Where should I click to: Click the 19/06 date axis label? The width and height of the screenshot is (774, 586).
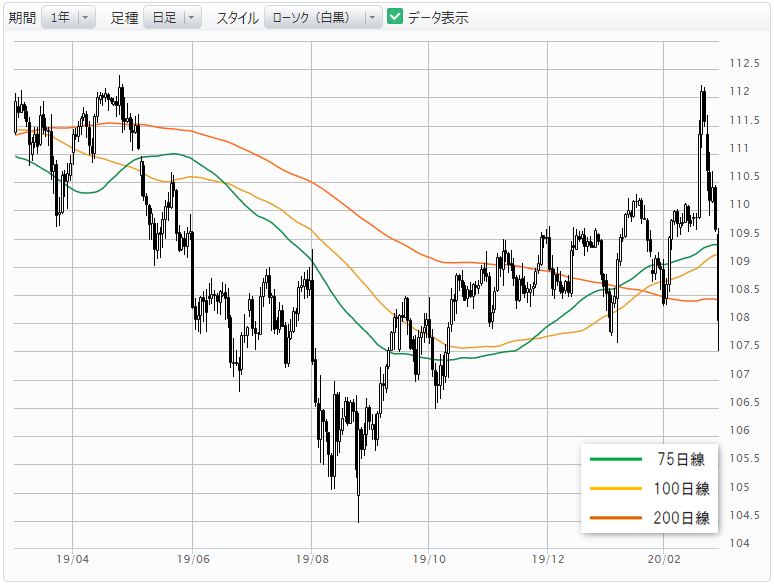coord(193,559)
